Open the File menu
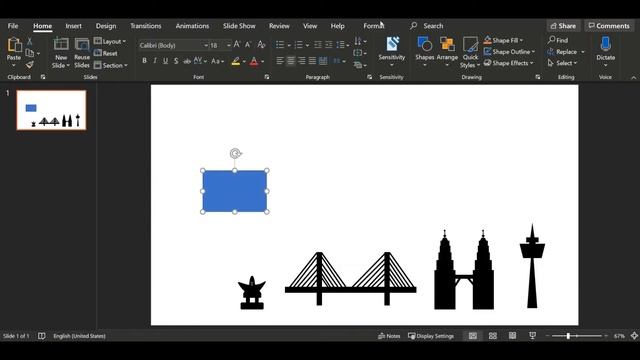Viewport: 640px width, 360px height. pyautogui.click(x=13, y=26)
